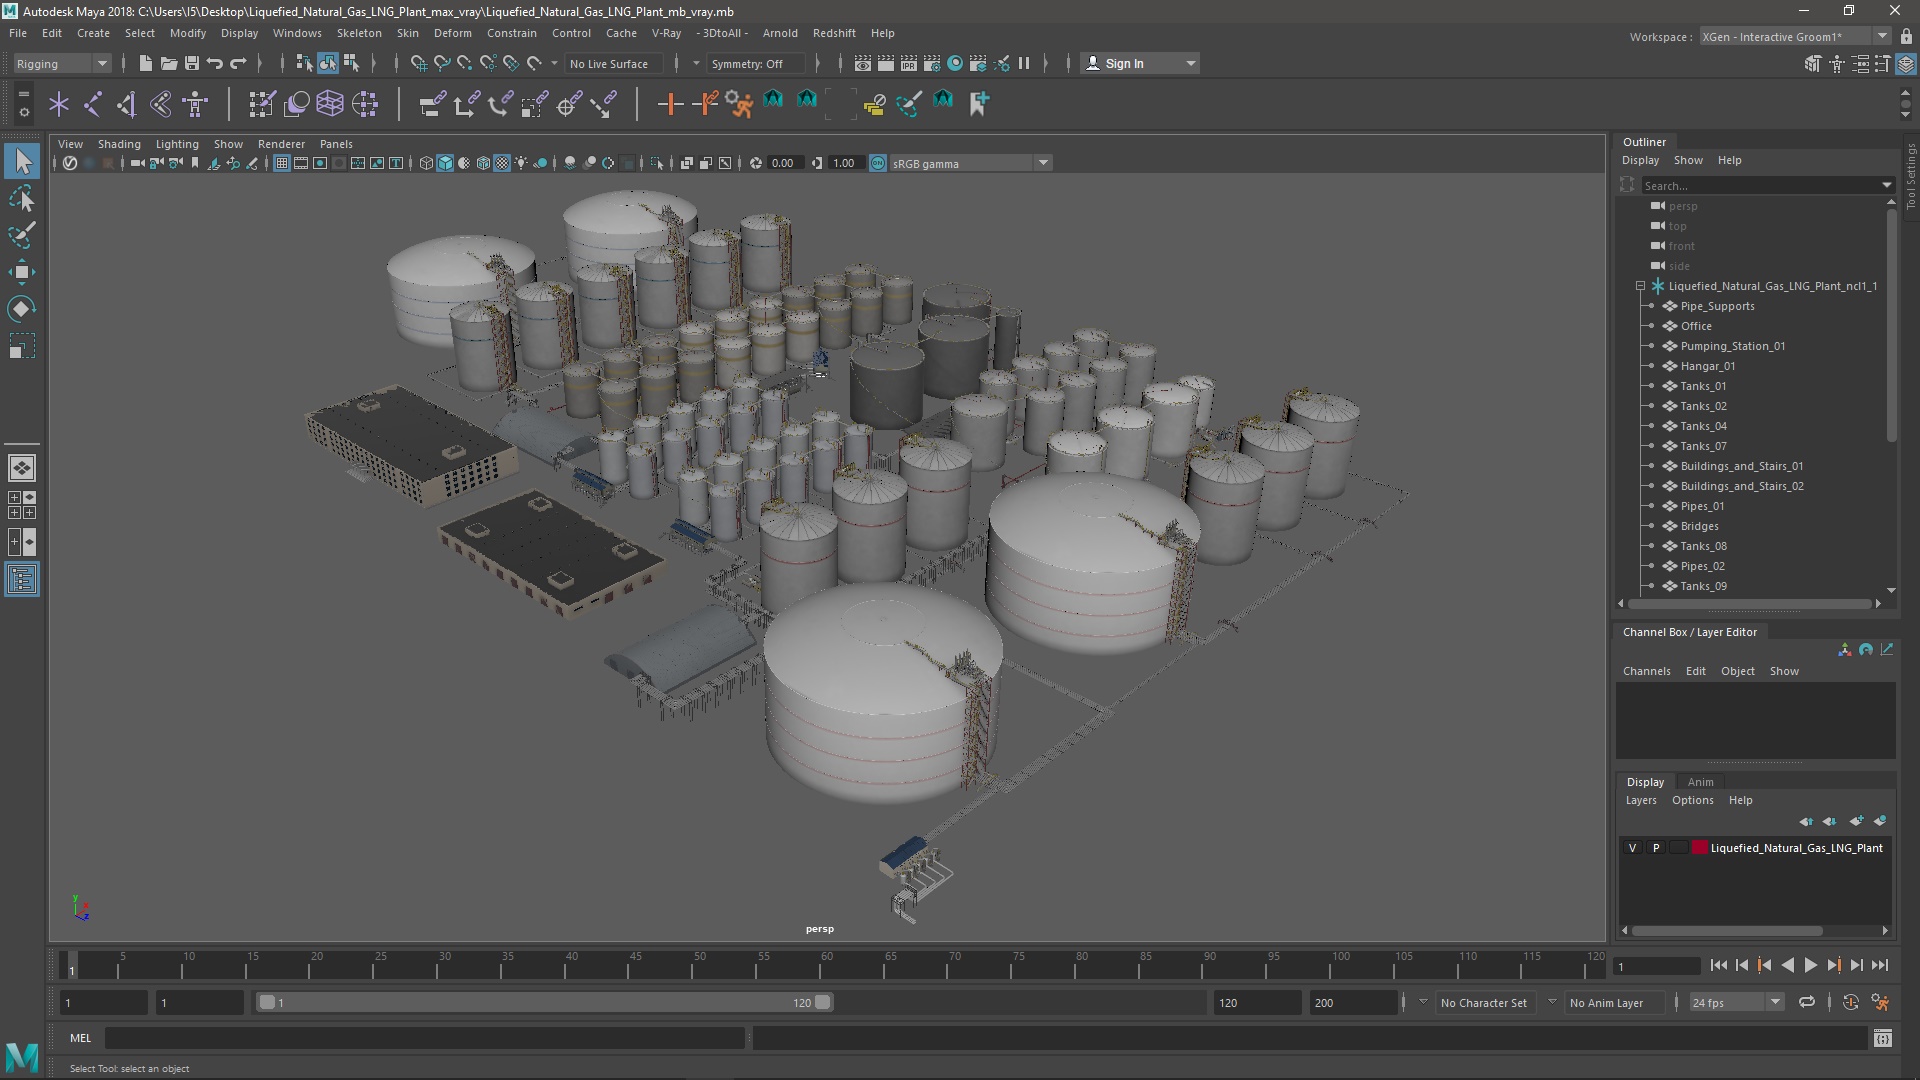The height and width of the screenshot is (1080, 1920).
Task: Click the Auto keyframe toggle icon
Action: tap(1850, 1002)
